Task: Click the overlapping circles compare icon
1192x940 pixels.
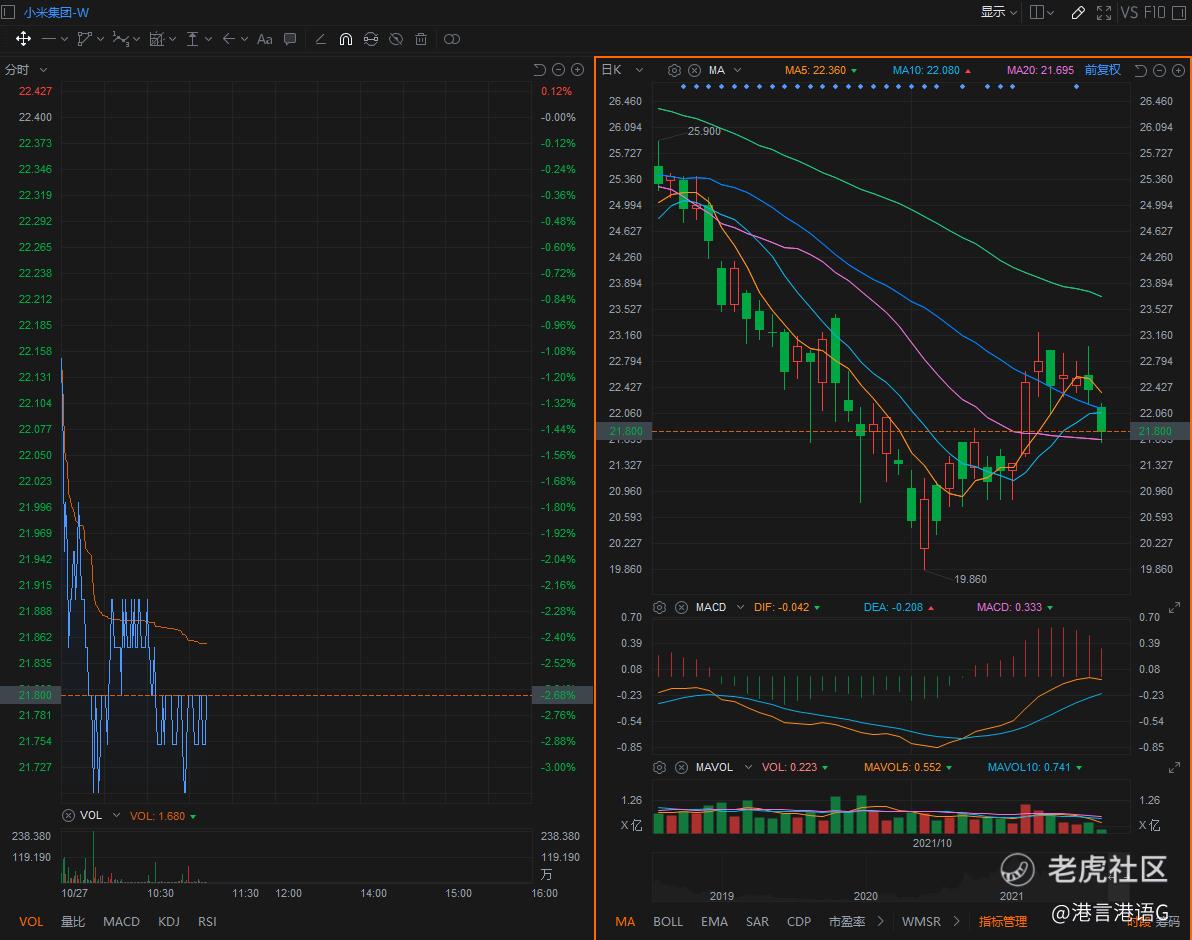Action: [x=452, y=39]
